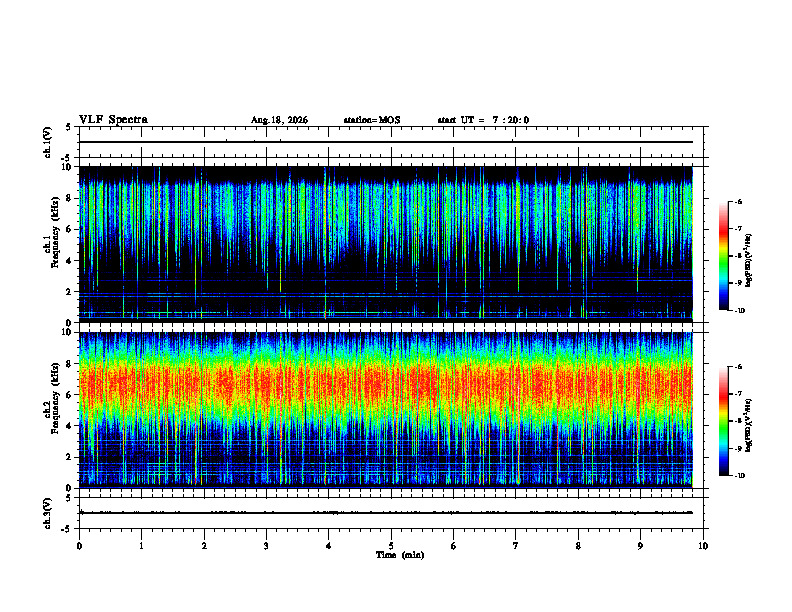
Task: Click the time-axis tick label "6"
Action: 454,546
